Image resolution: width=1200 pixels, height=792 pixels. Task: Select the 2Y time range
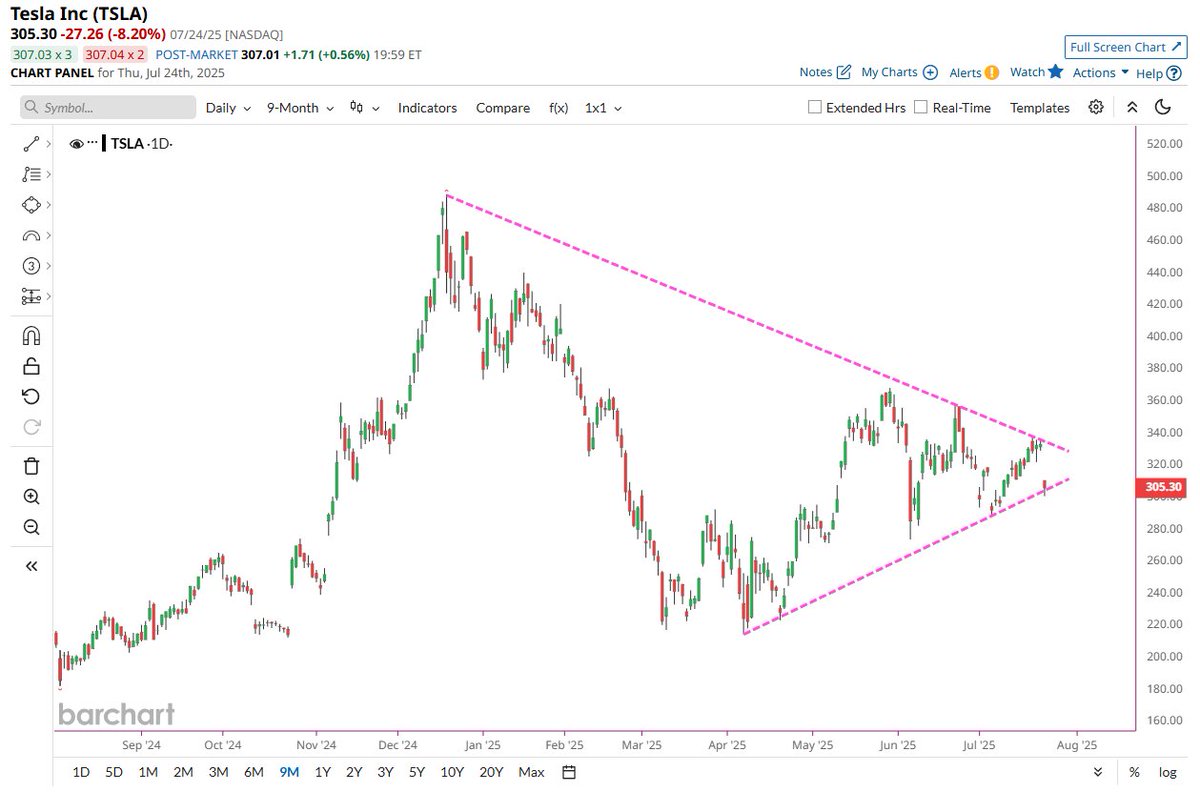[x=354, y=772]
